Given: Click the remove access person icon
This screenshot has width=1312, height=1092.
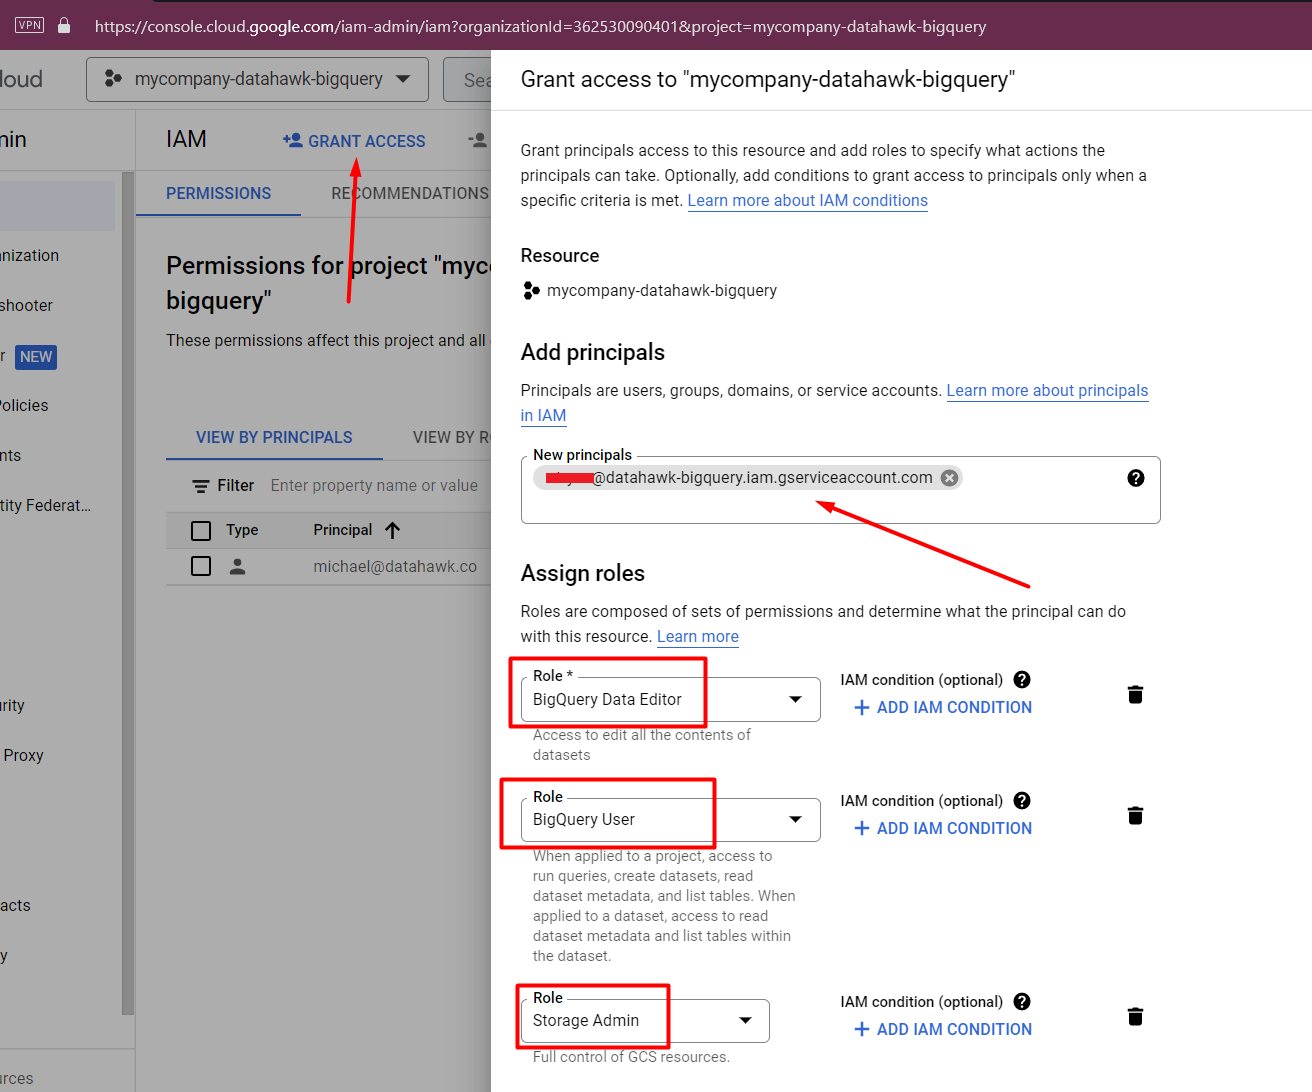Looking at the screenshot, I should [x=478, y=140].
